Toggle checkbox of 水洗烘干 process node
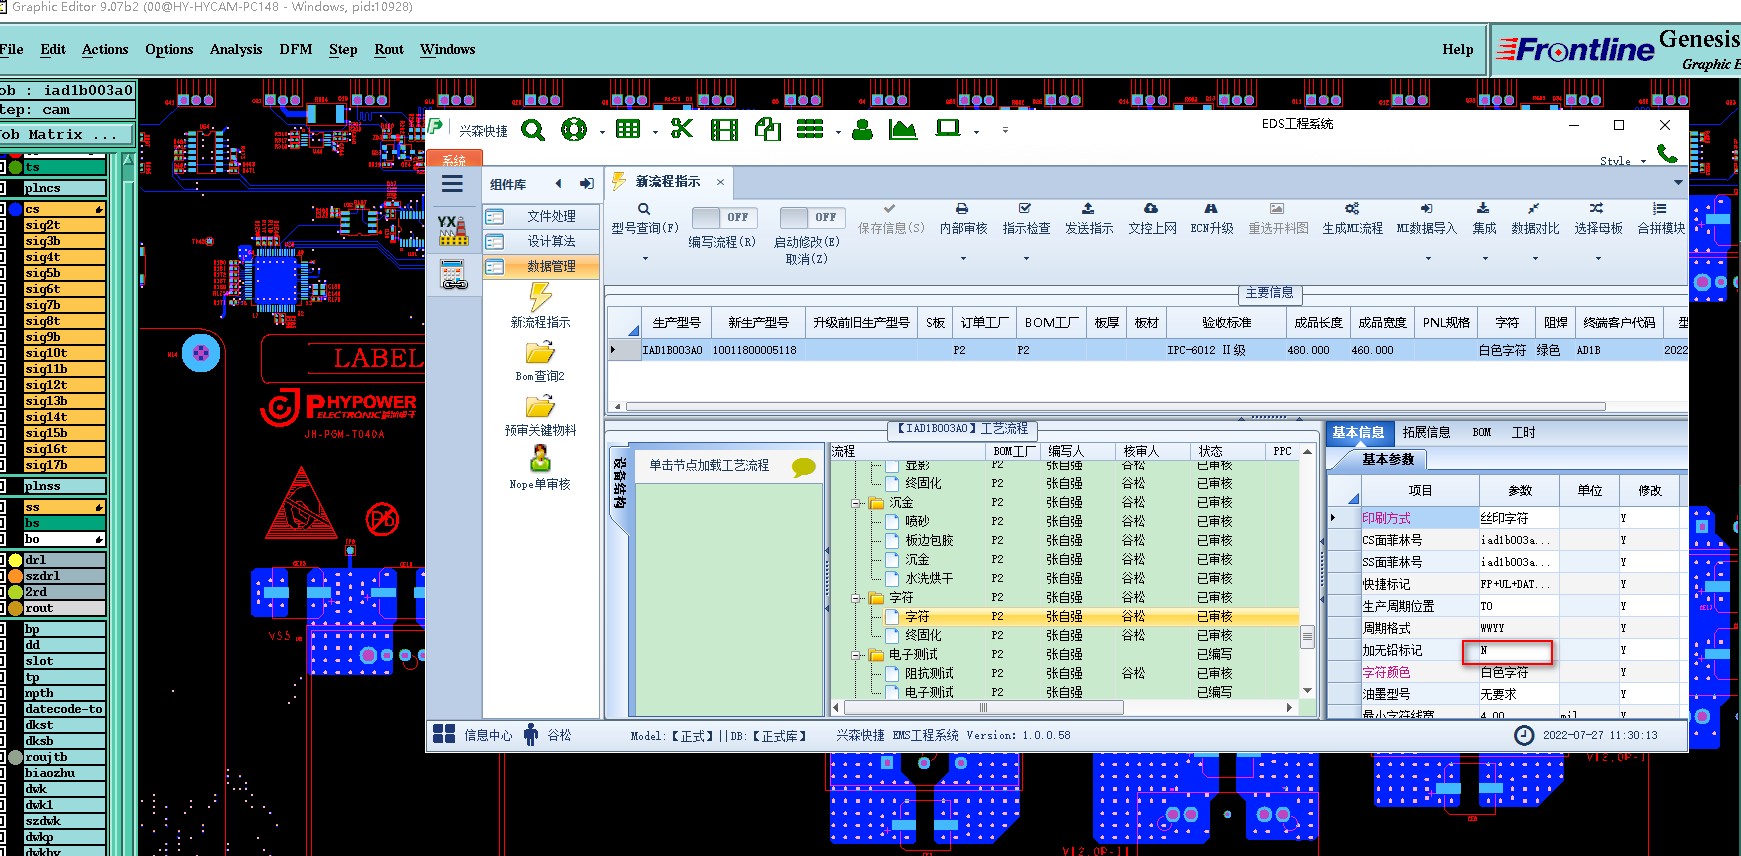1741x856 pixels. [892, 578]
